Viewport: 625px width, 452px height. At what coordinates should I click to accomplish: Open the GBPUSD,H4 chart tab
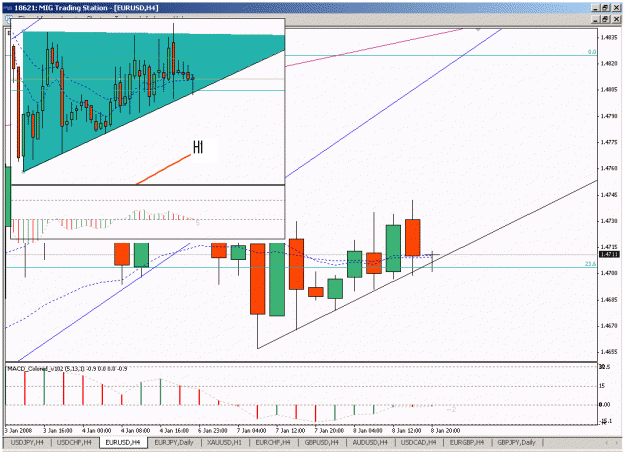pos(321,442)
